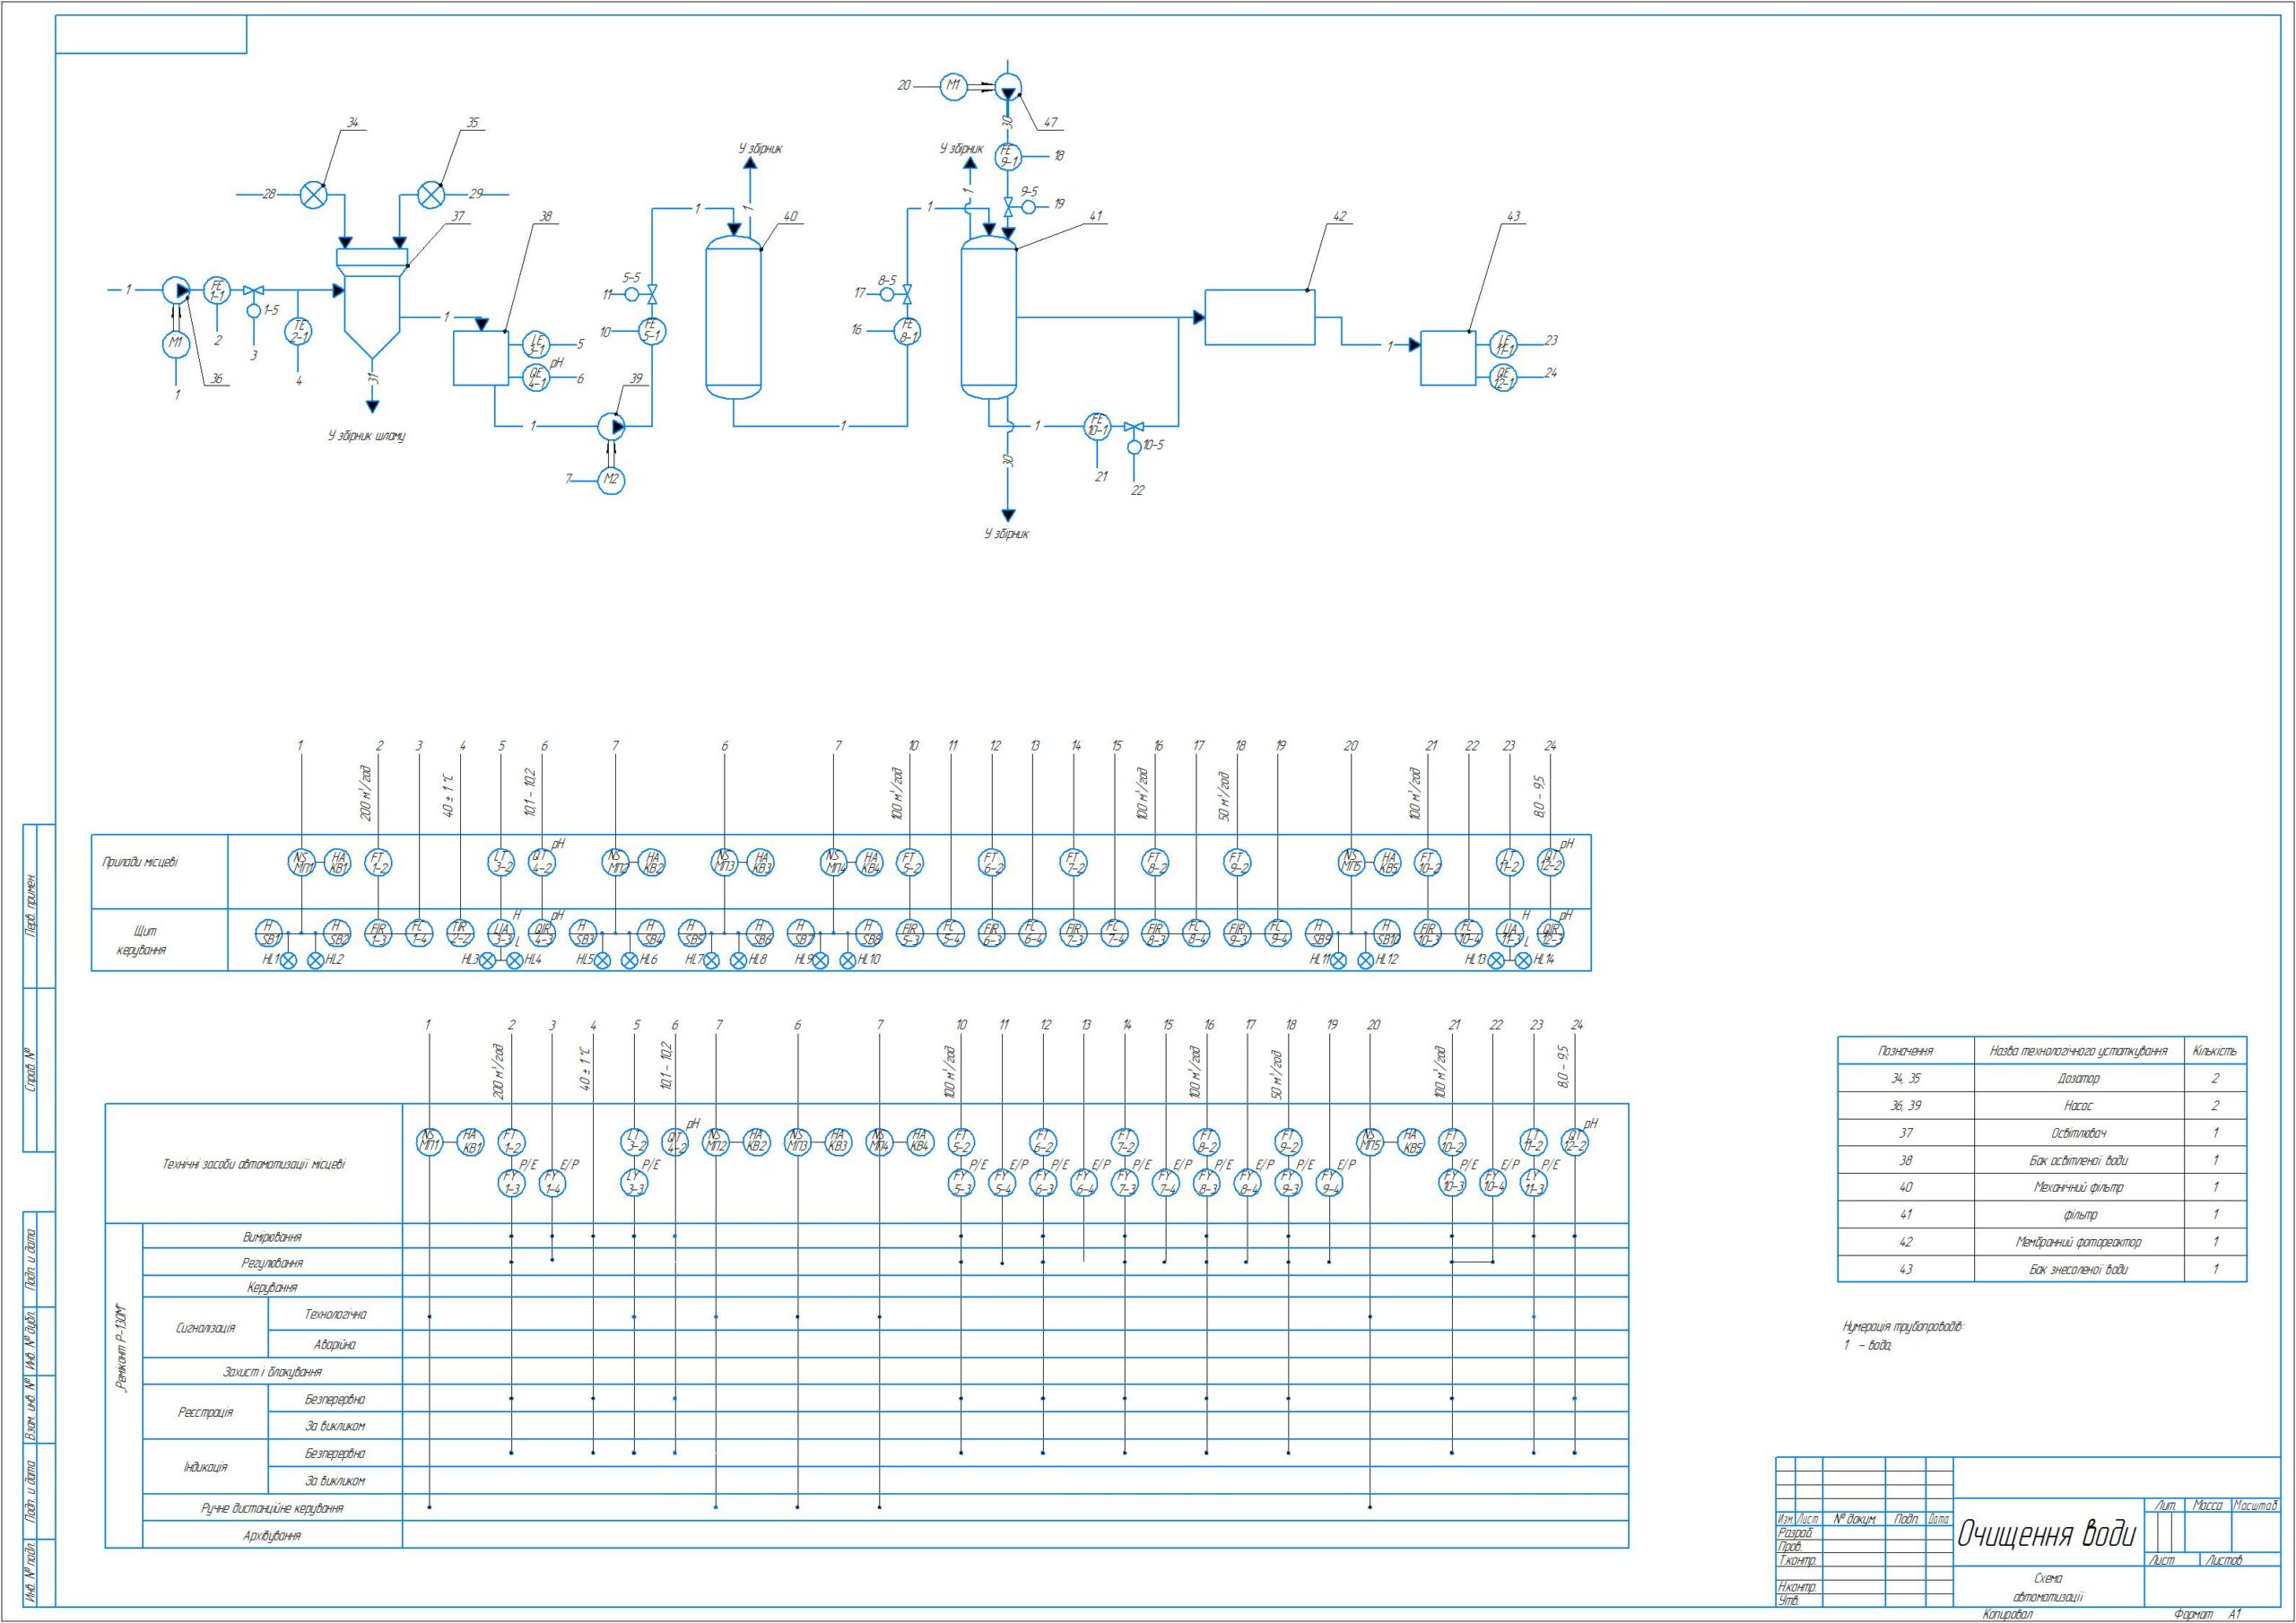This screenshot has width=2296, height=1623.
Task: Click the LE 11-1 level sensor
Action: pyautogui.click(x=1504, y=344)
